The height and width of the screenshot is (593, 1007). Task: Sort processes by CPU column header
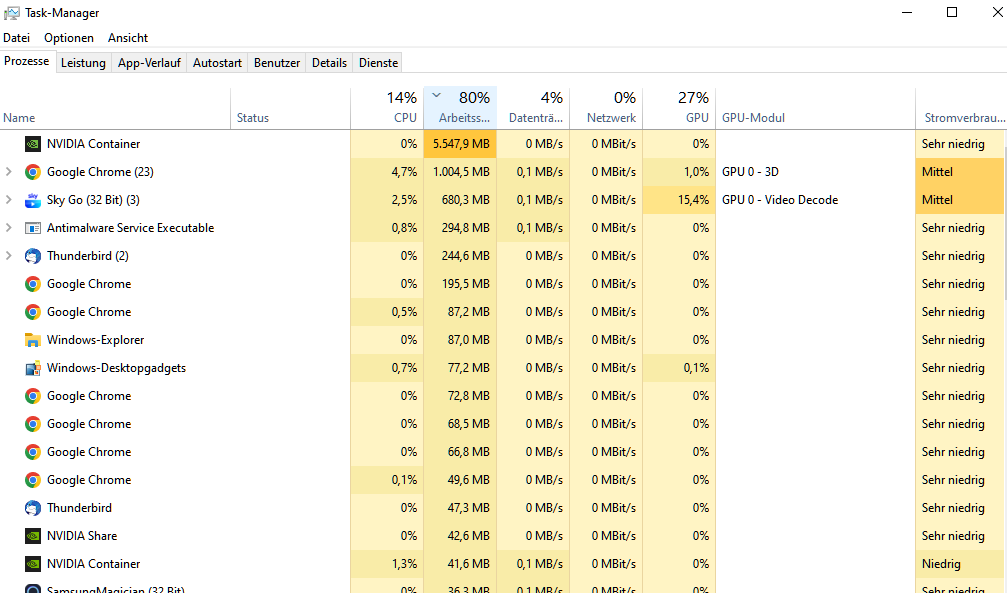(387, 108)
